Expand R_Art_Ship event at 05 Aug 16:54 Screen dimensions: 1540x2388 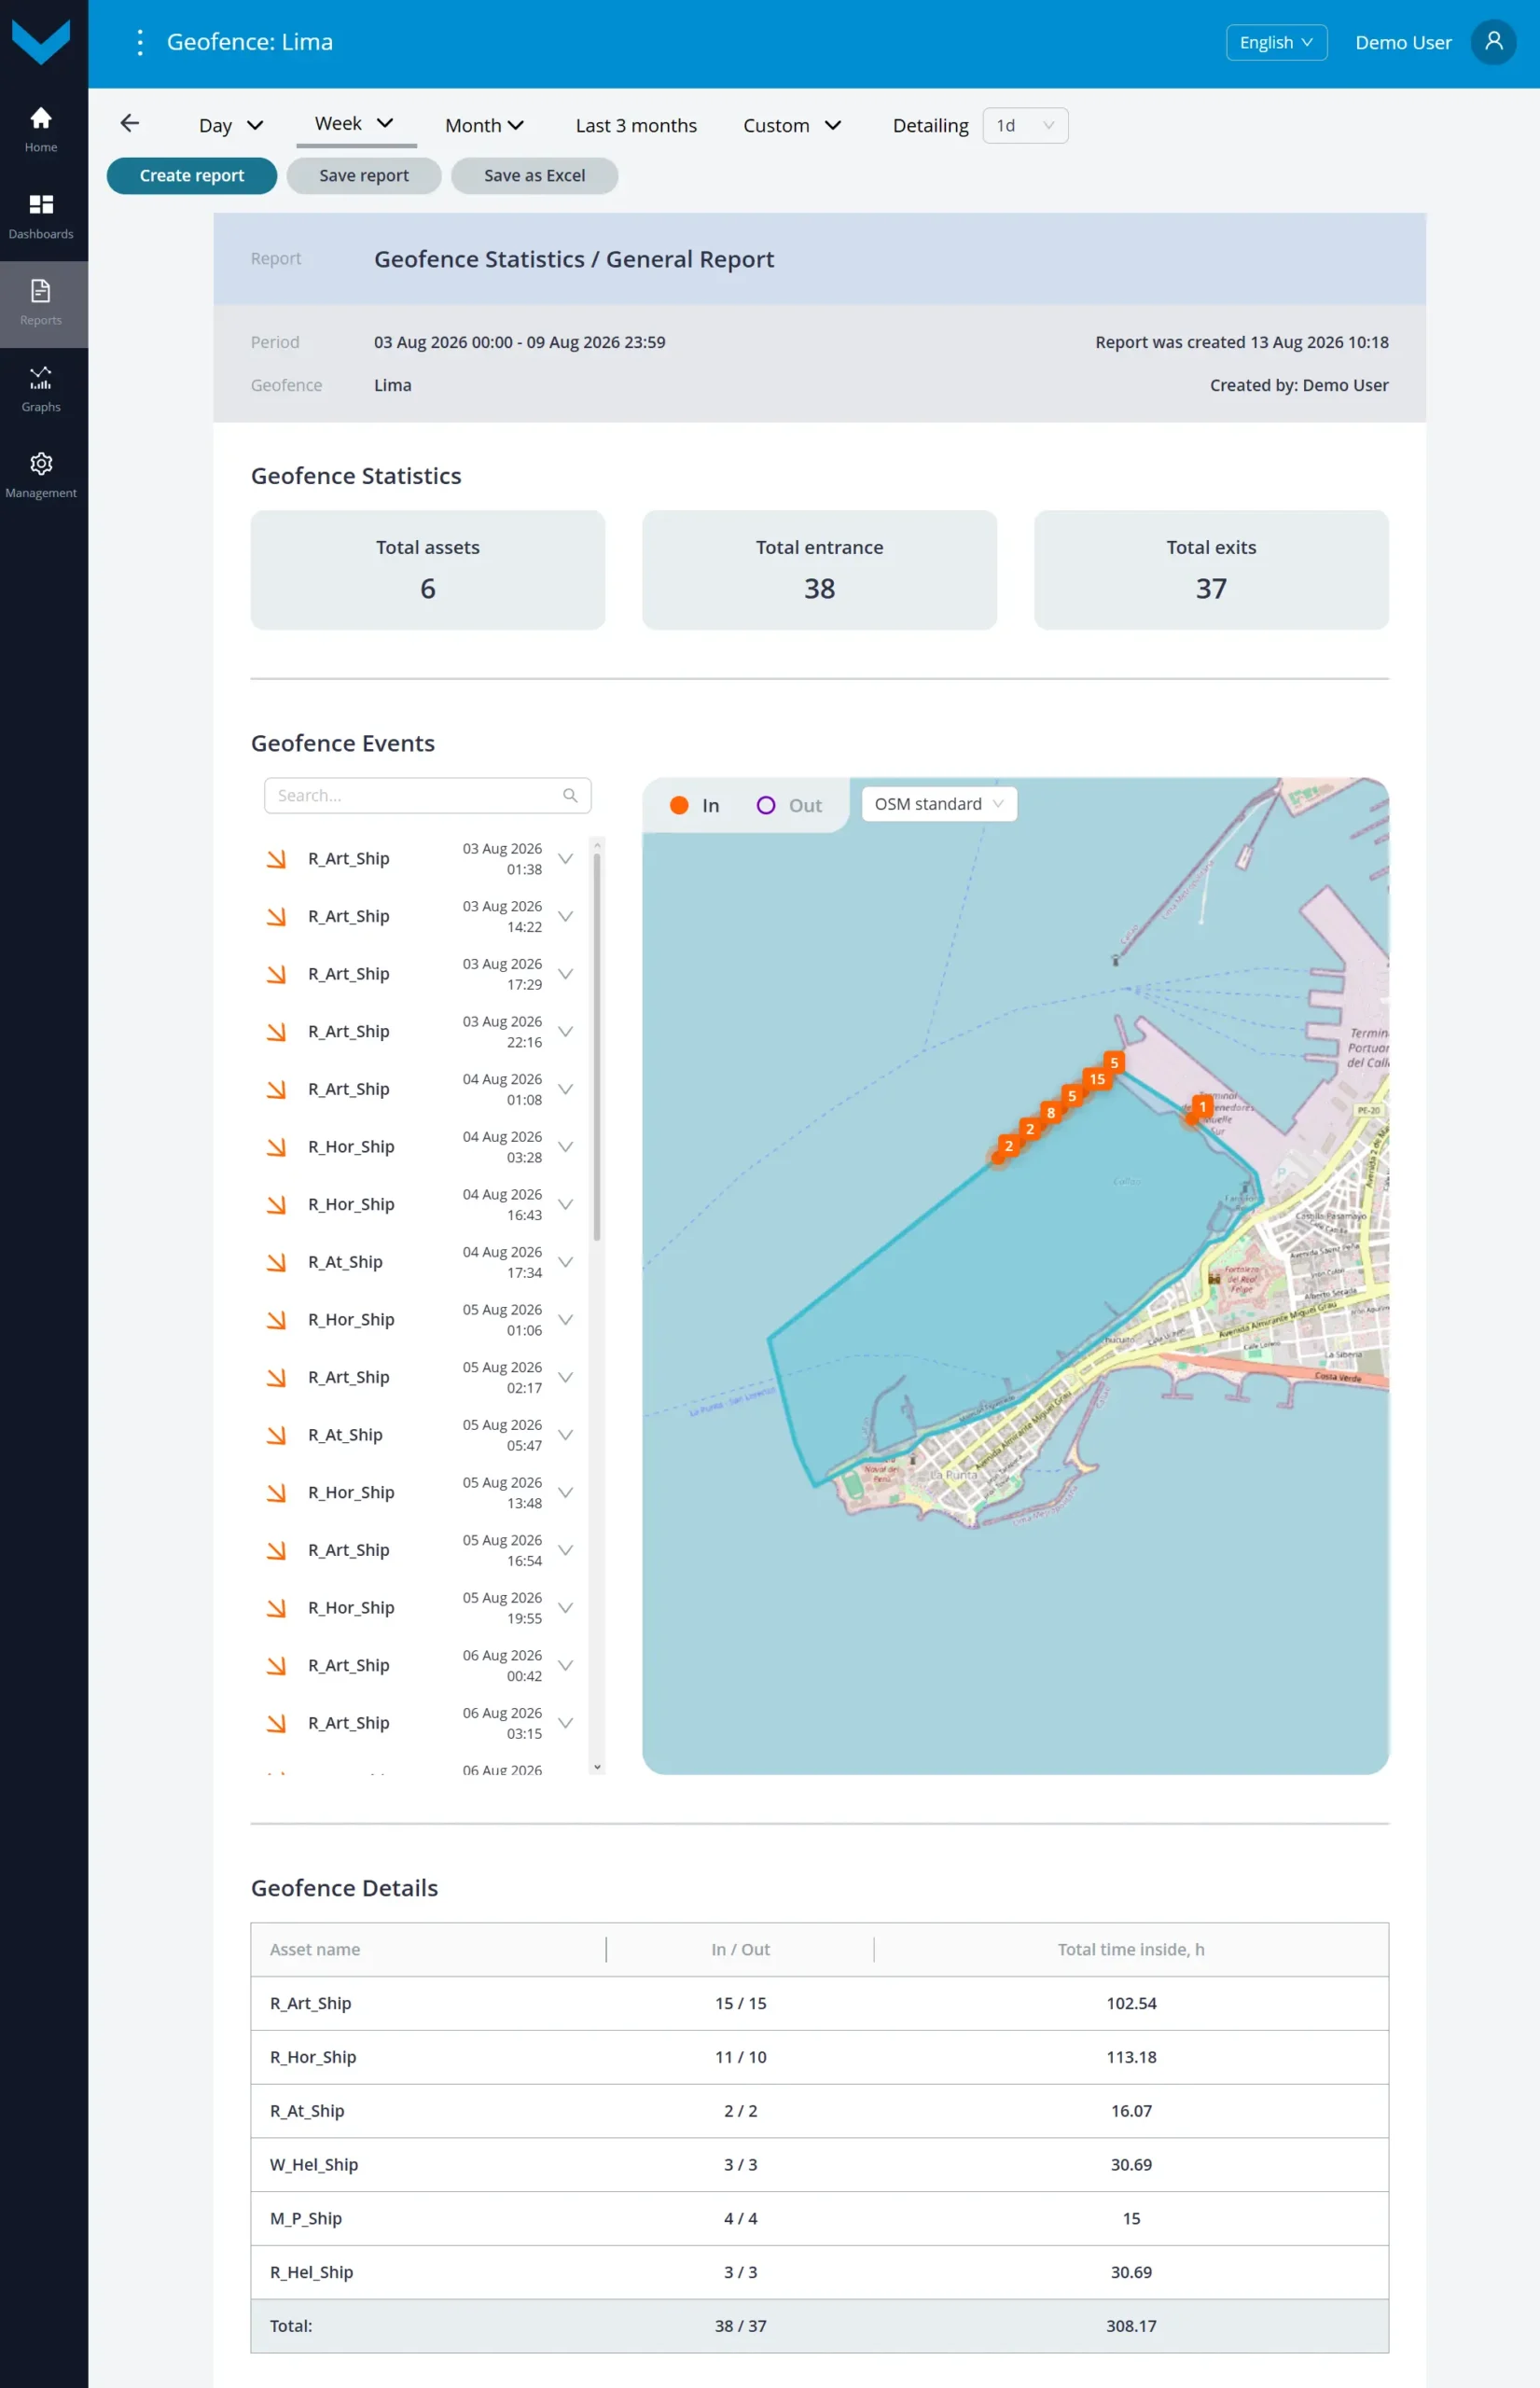point(565,1550)
